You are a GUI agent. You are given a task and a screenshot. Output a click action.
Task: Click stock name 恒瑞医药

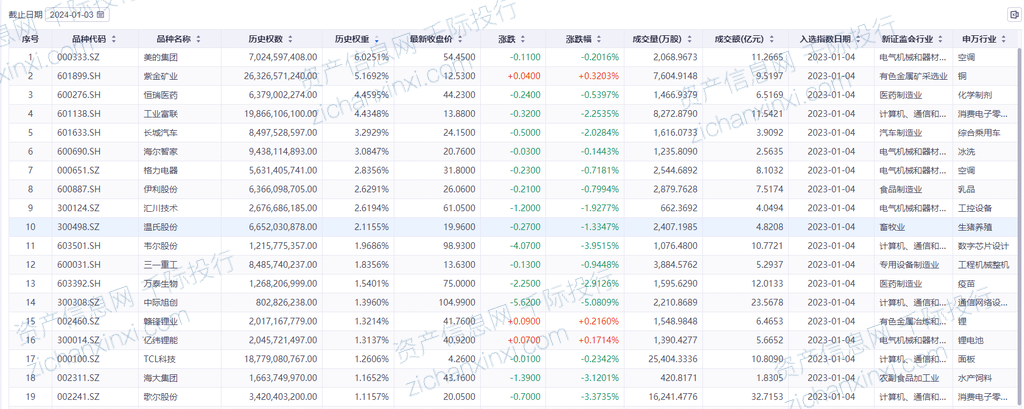tap(161, 95)
